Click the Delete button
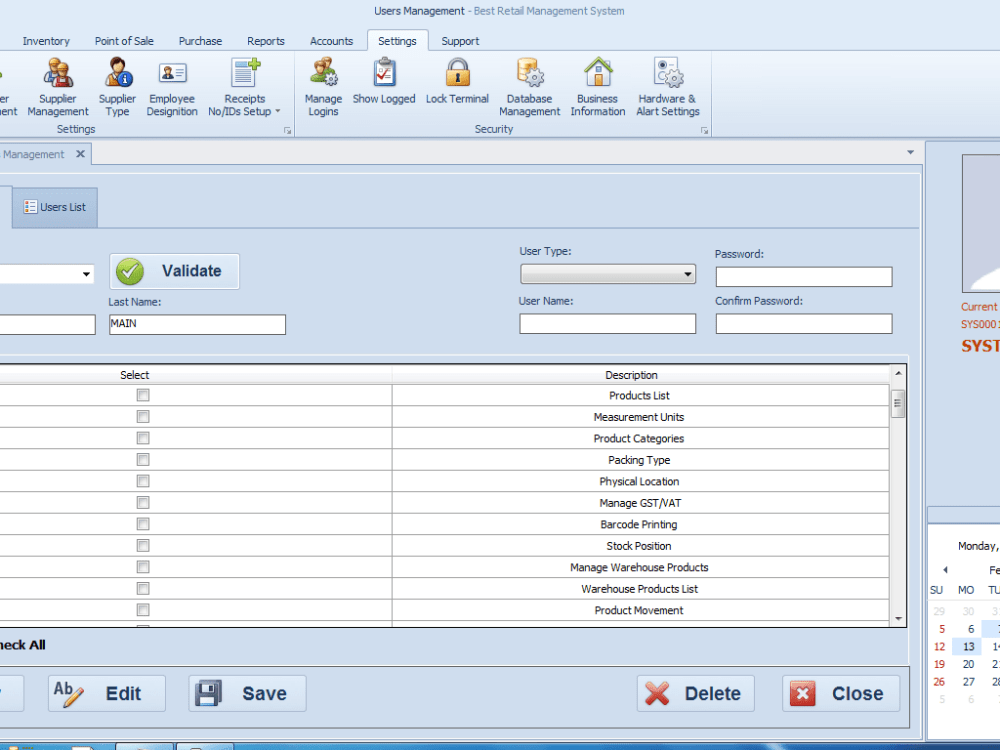 tap(695, 693)
